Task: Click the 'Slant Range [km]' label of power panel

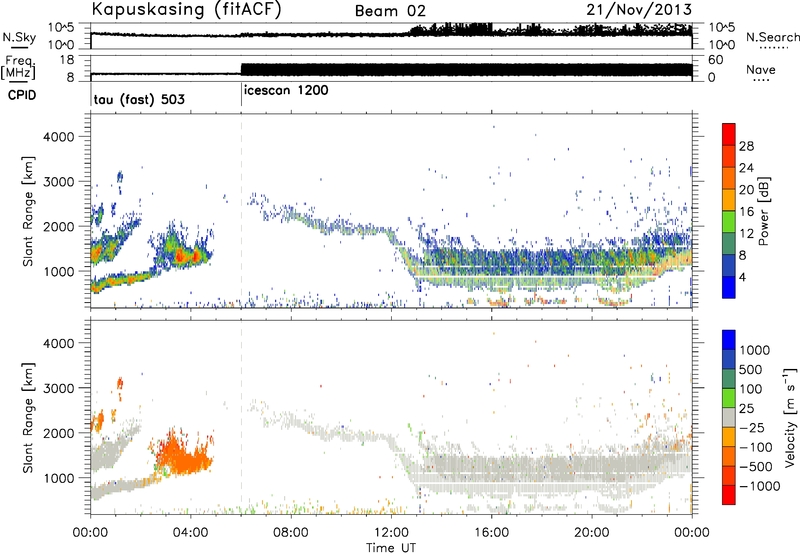Action: (x=28, y=211)
